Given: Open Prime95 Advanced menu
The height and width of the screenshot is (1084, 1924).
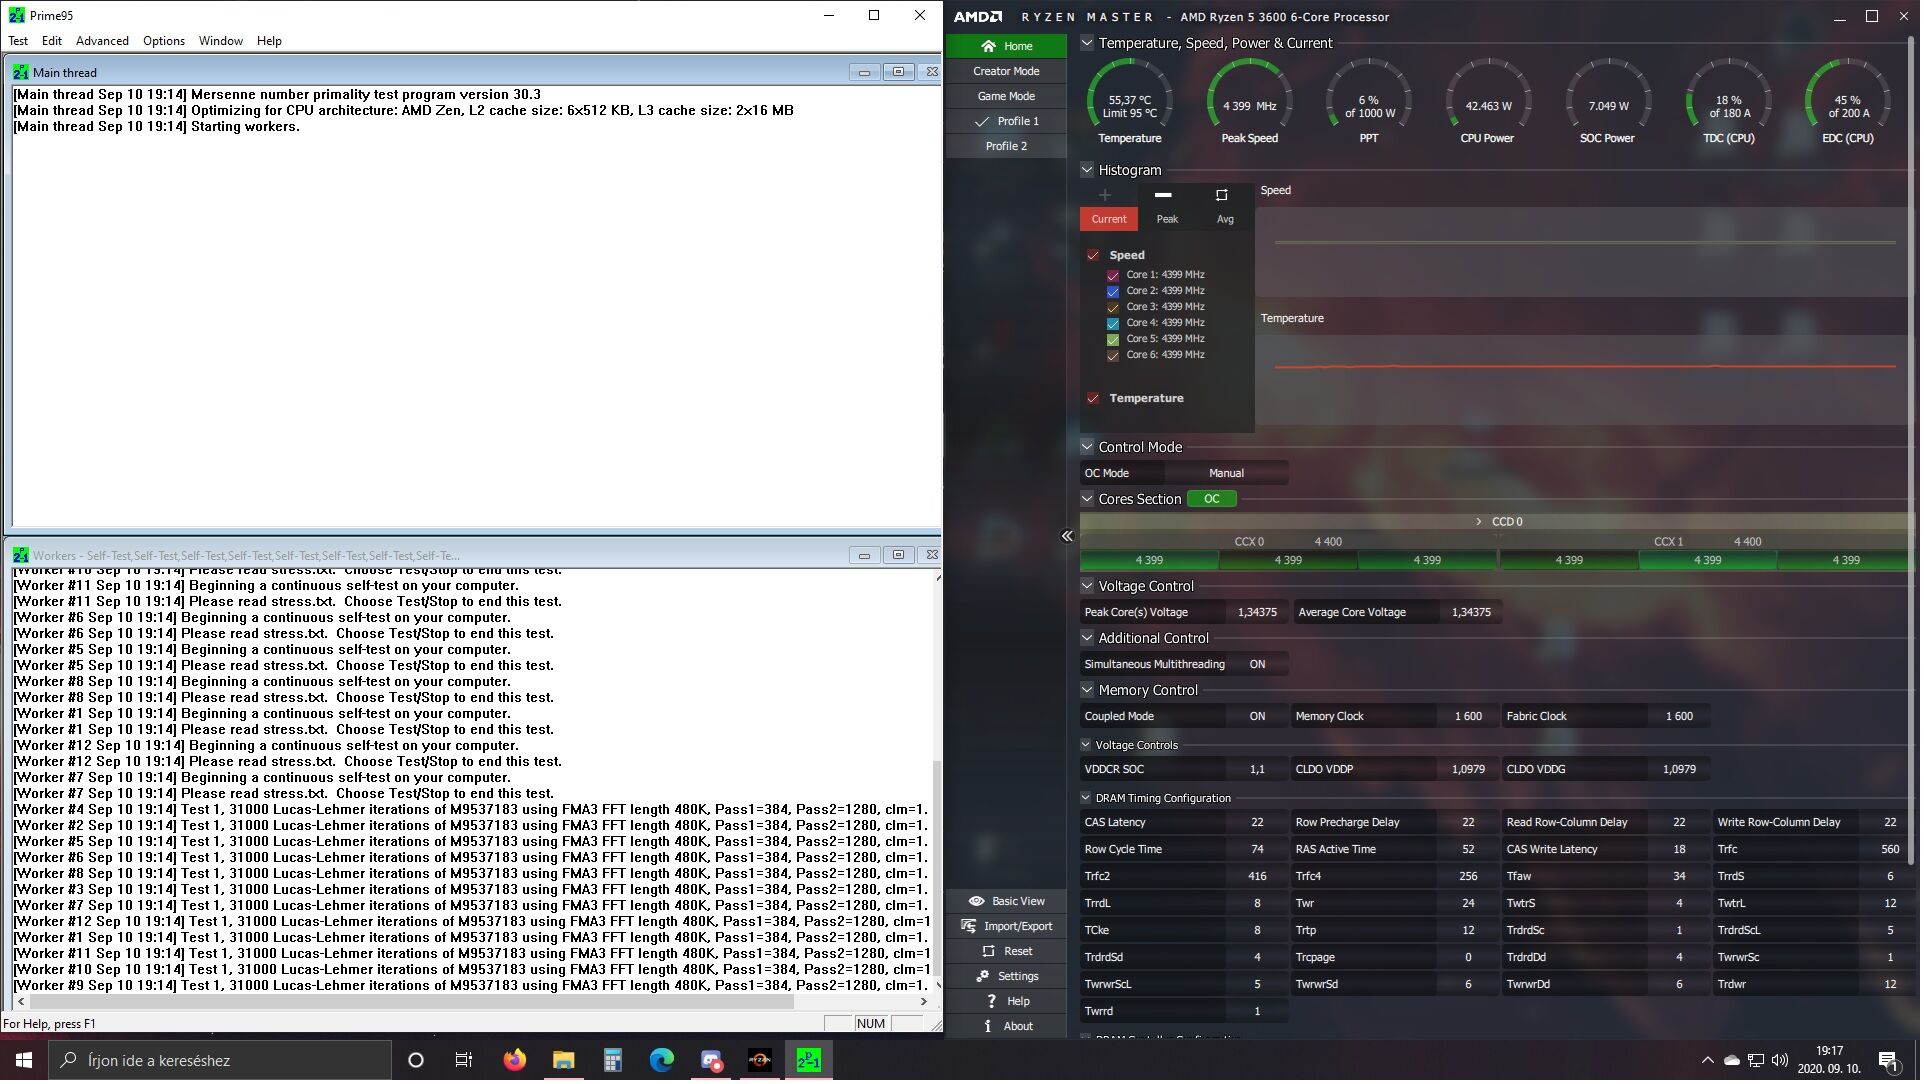Looking at the screenshot, I should click(102, 41).
